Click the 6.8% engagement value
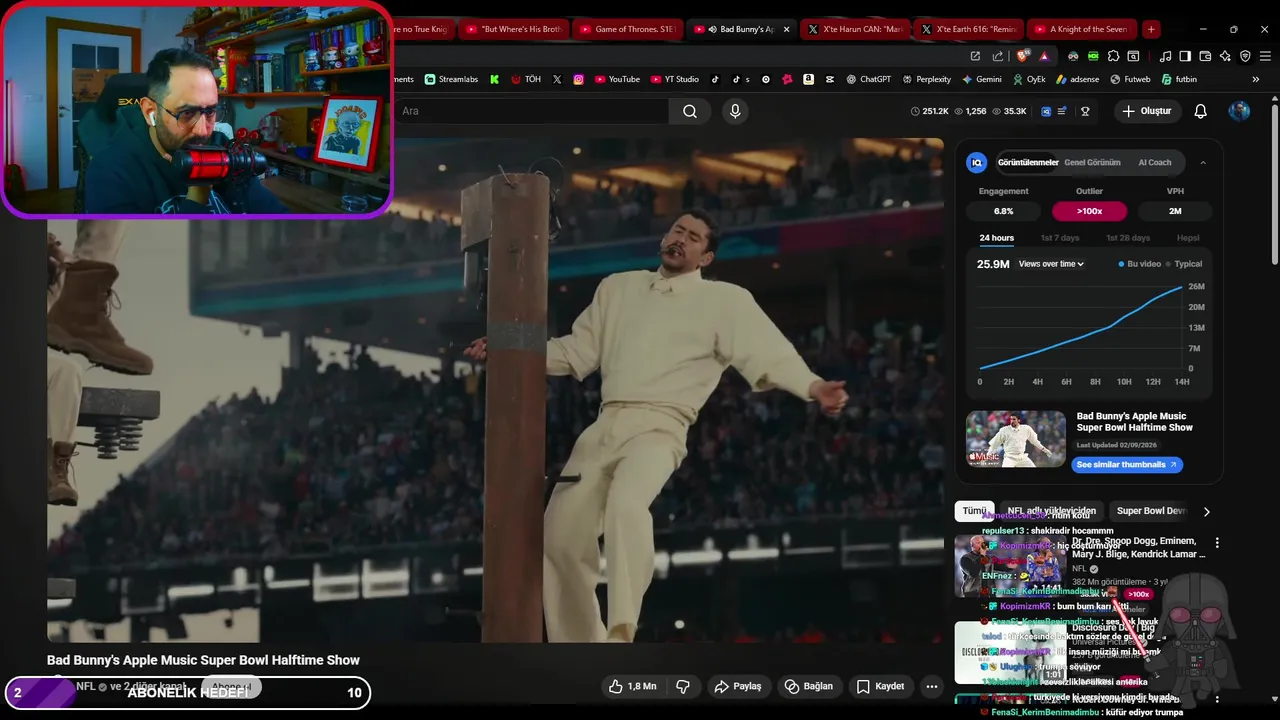Image resolution: width=1280 pixels, height=720 pixels. coord(1003,211)
